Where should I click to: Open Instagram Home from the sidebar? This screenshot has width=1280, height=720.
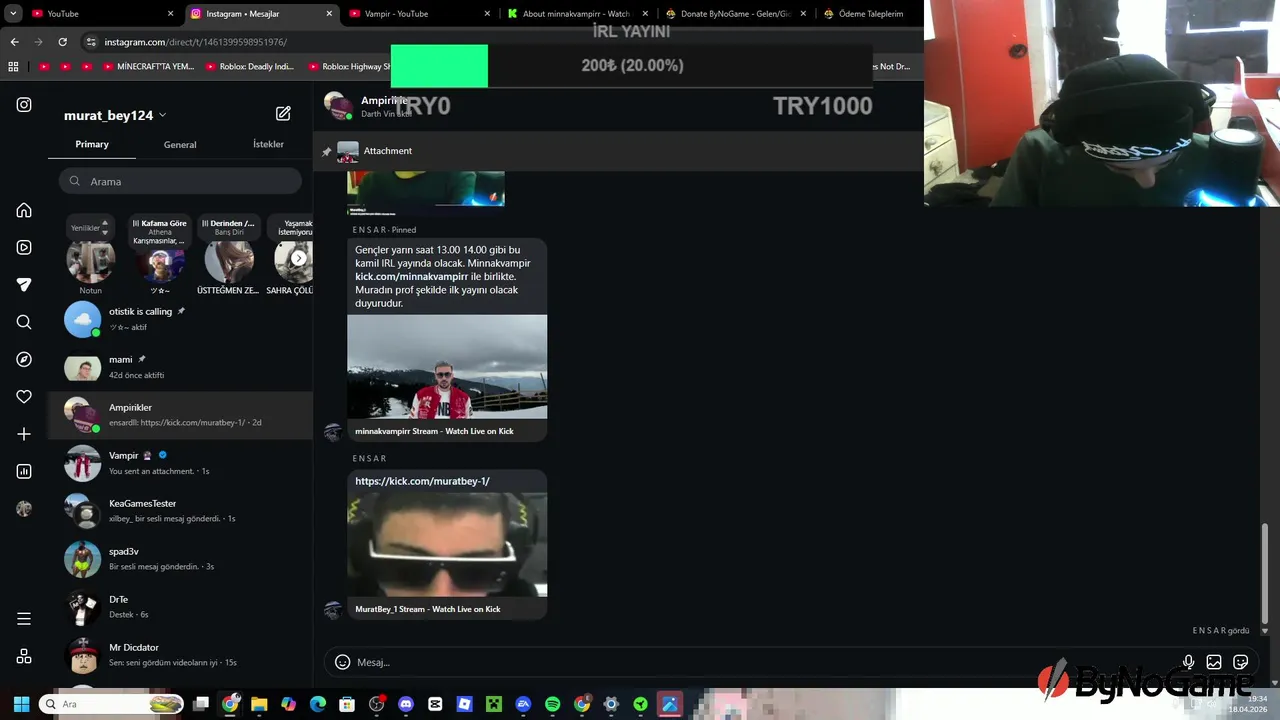pos(24,210)
